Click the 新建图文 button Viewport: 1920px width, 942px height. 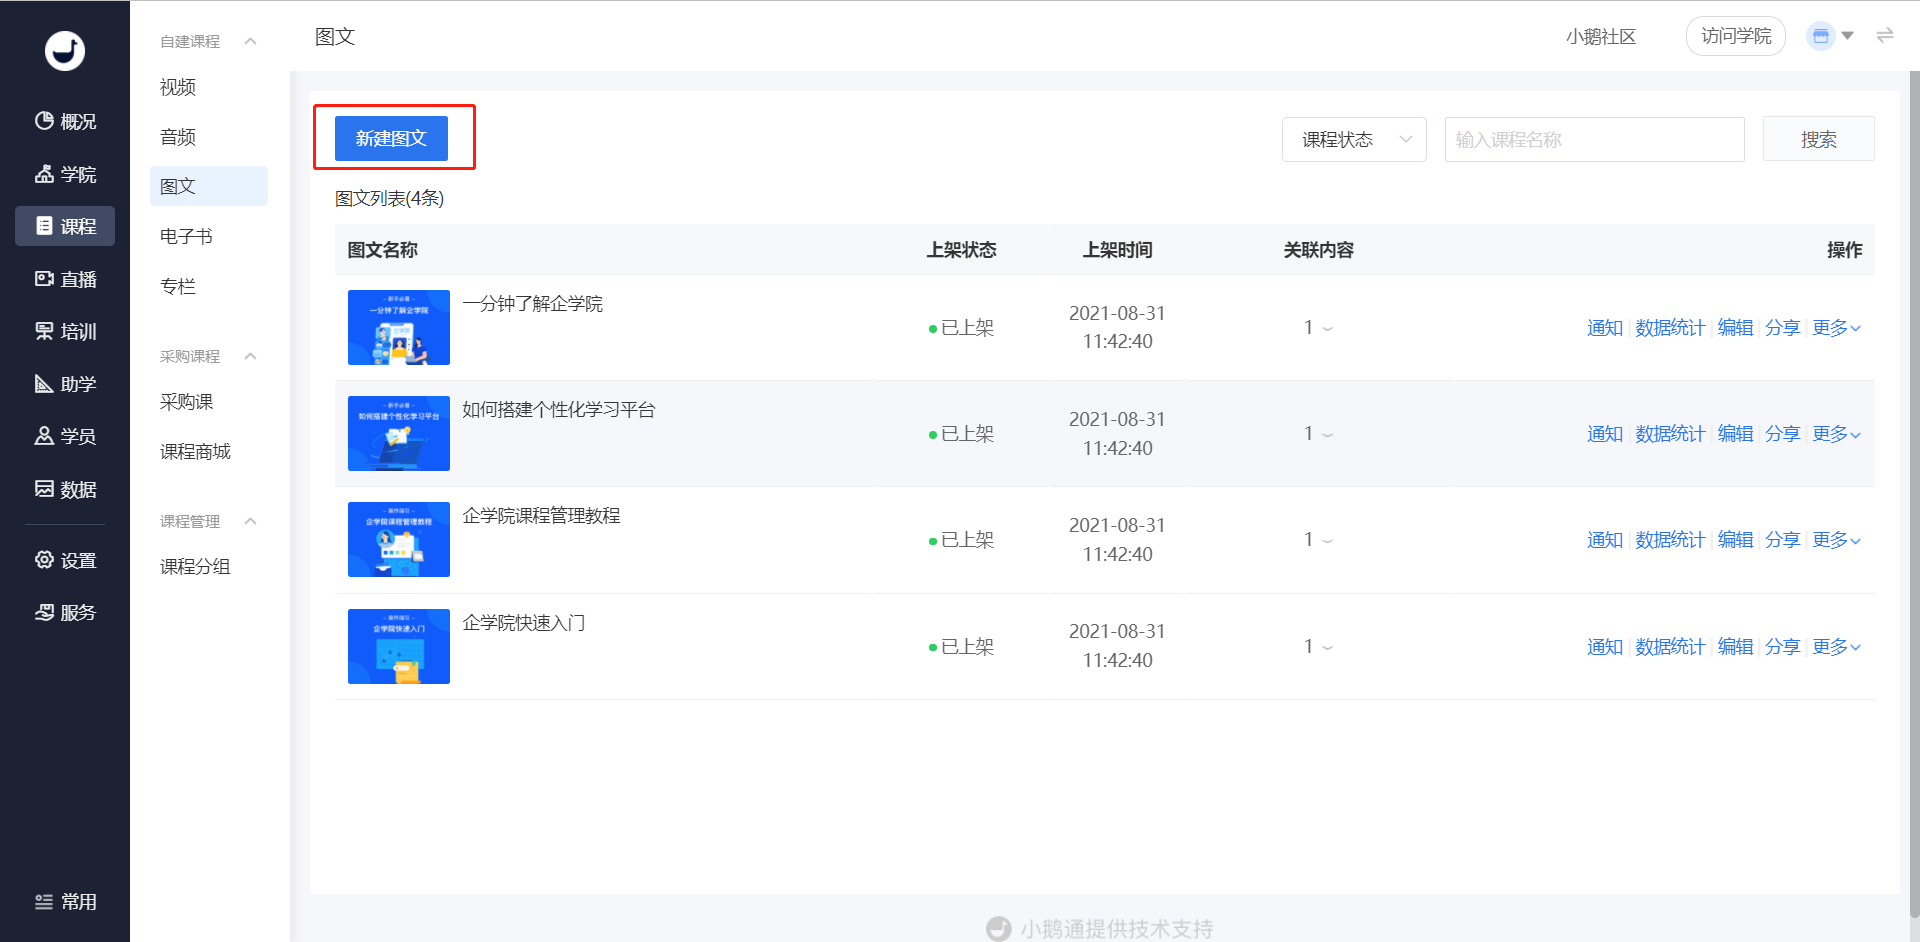point(391,138)
